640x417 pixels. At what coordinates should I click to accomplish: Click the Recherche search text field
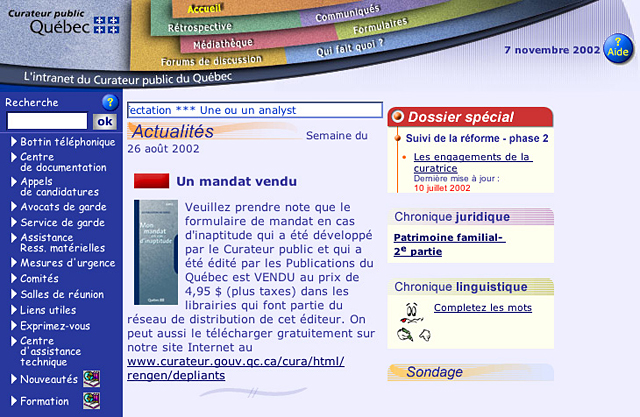pyautogui.click(x=47, y=121)
